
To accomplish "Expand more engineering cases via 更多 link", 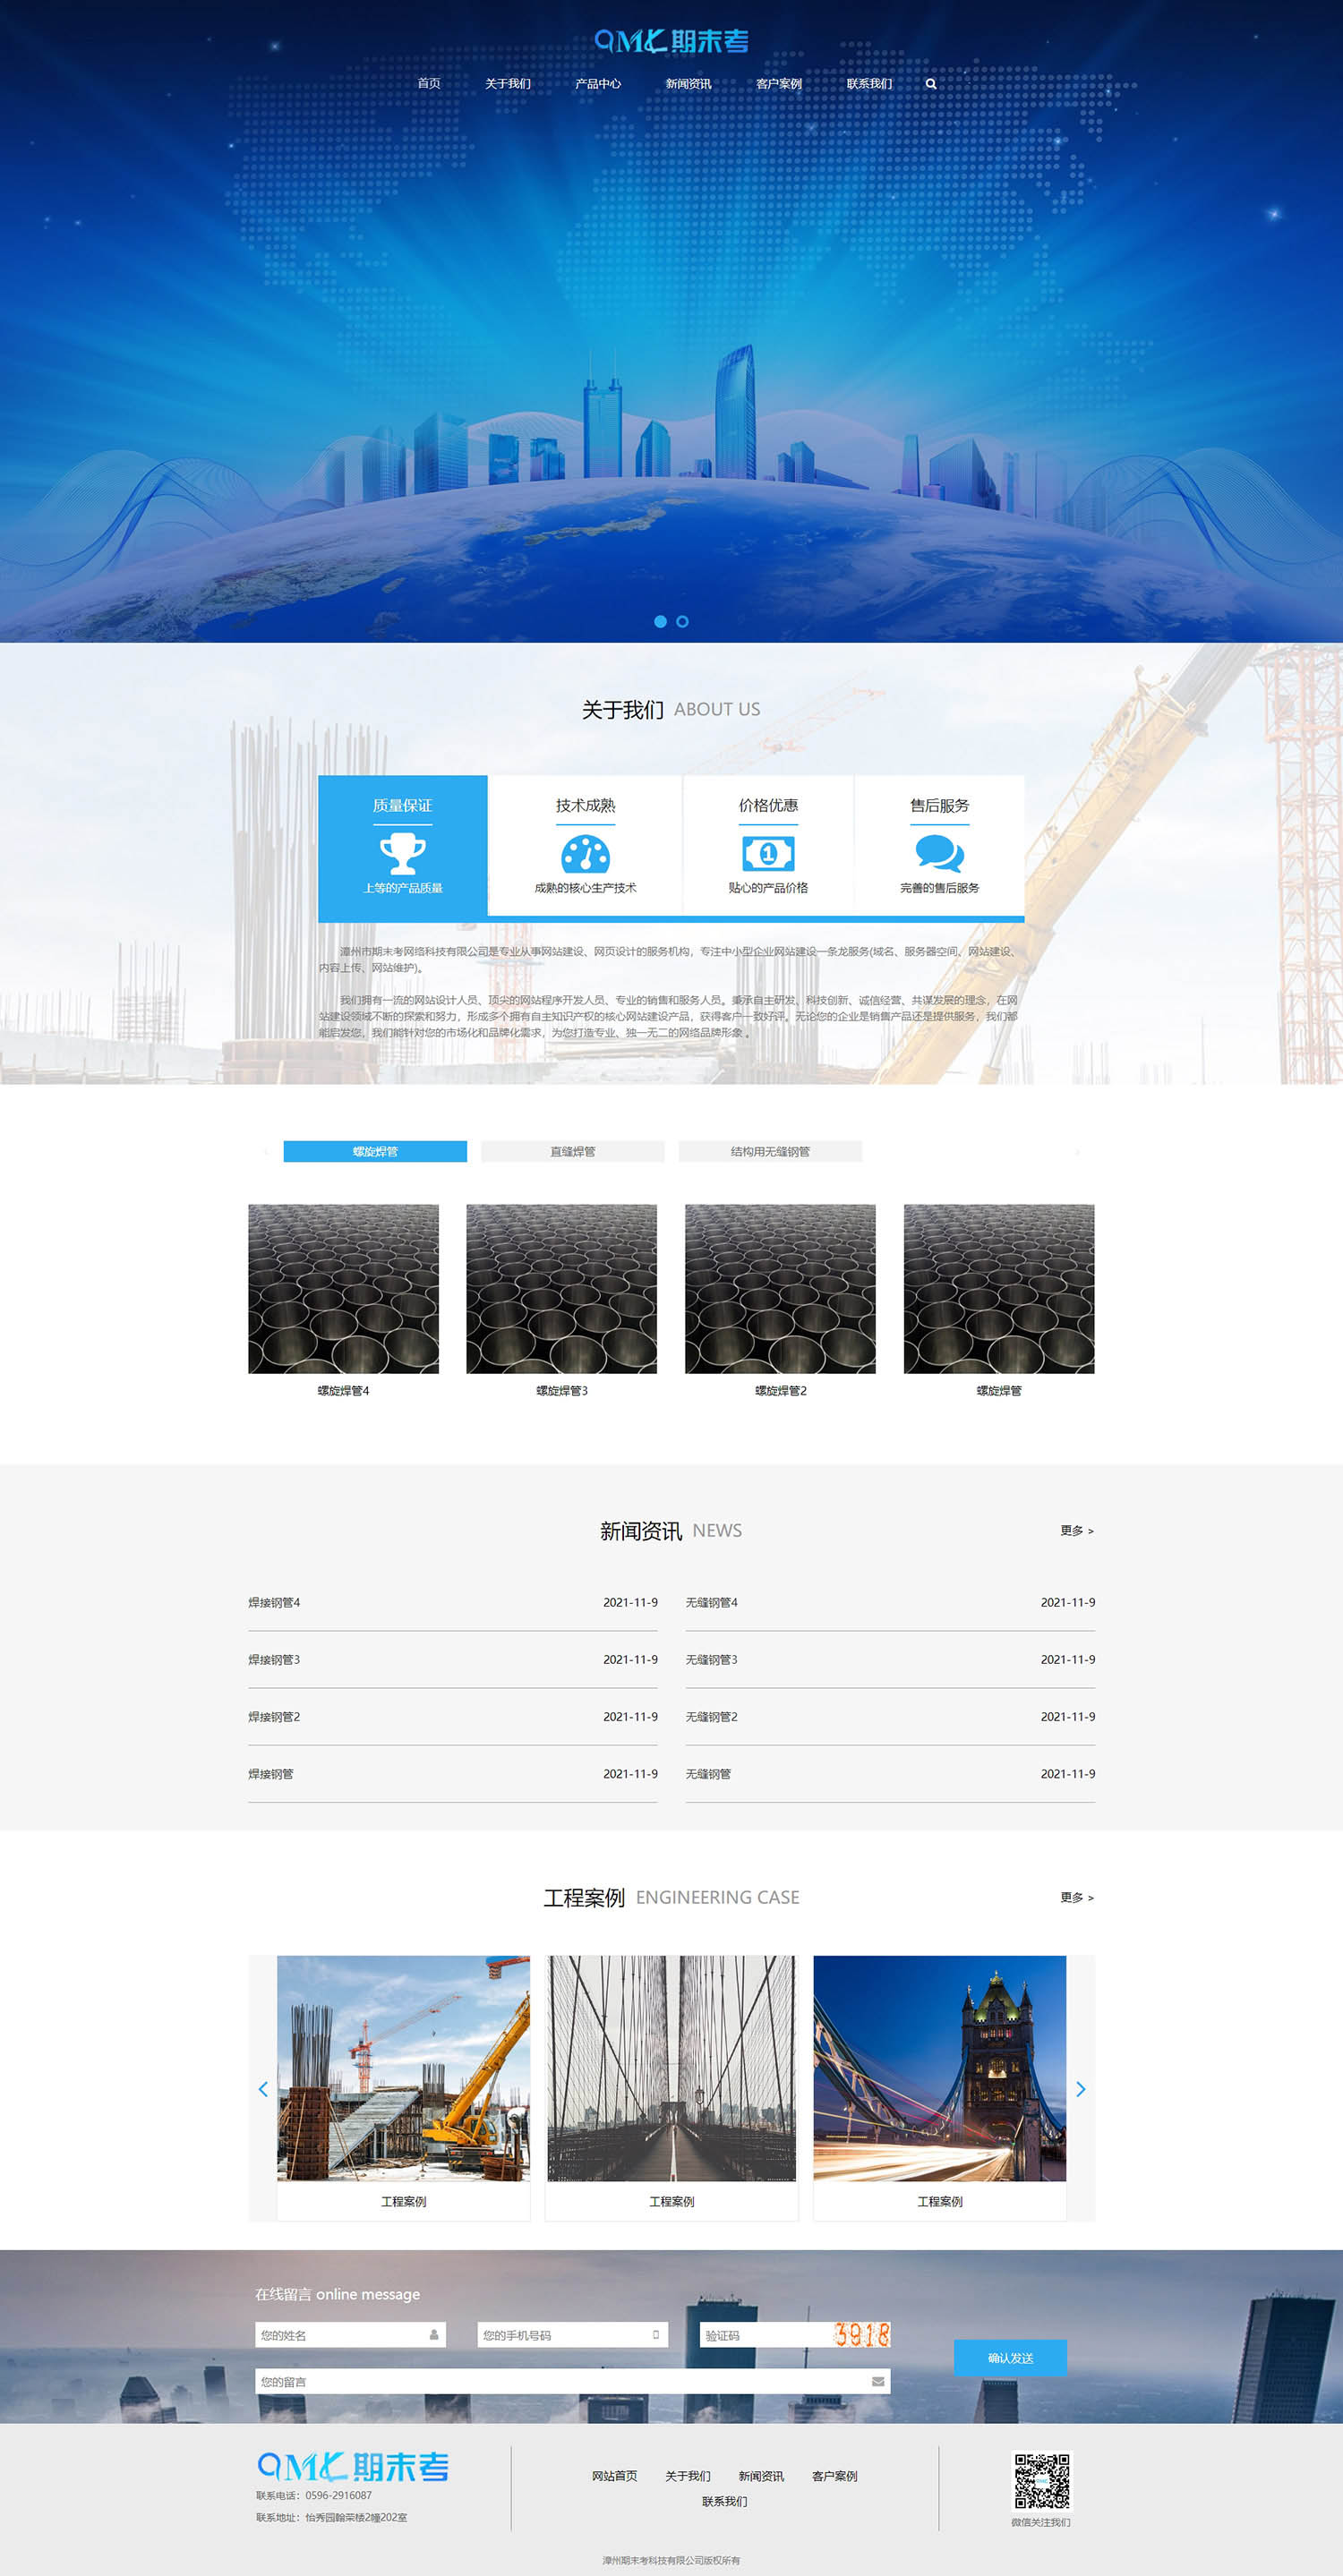I will [x=1076, y=1897].
